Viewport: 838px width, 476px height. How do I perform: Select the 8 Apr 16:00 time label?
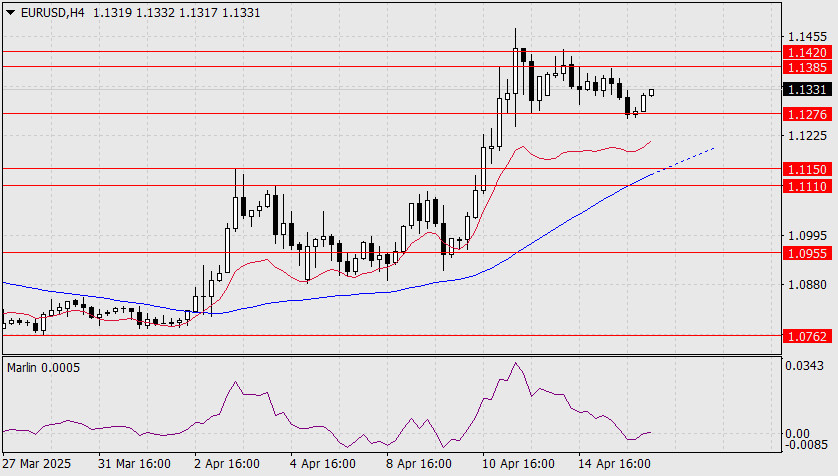pyautogui.click(x=419, y=464)
